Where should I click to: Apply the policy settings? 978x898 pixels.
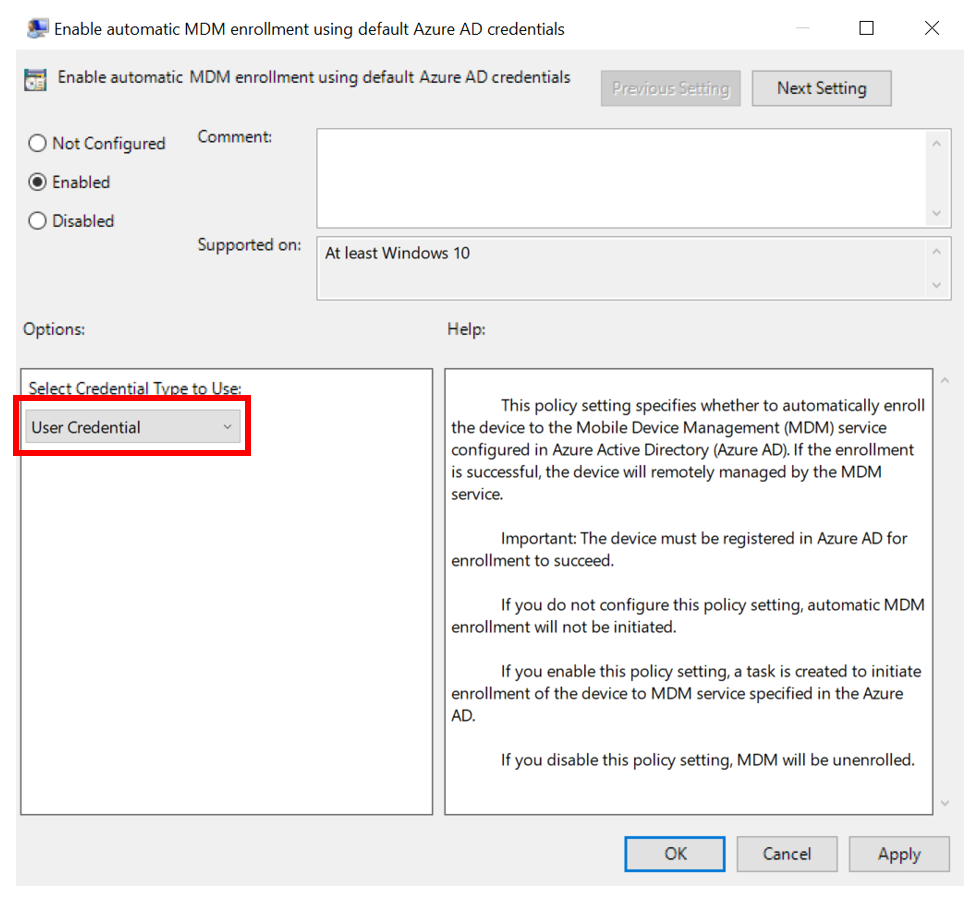point(898,854)
